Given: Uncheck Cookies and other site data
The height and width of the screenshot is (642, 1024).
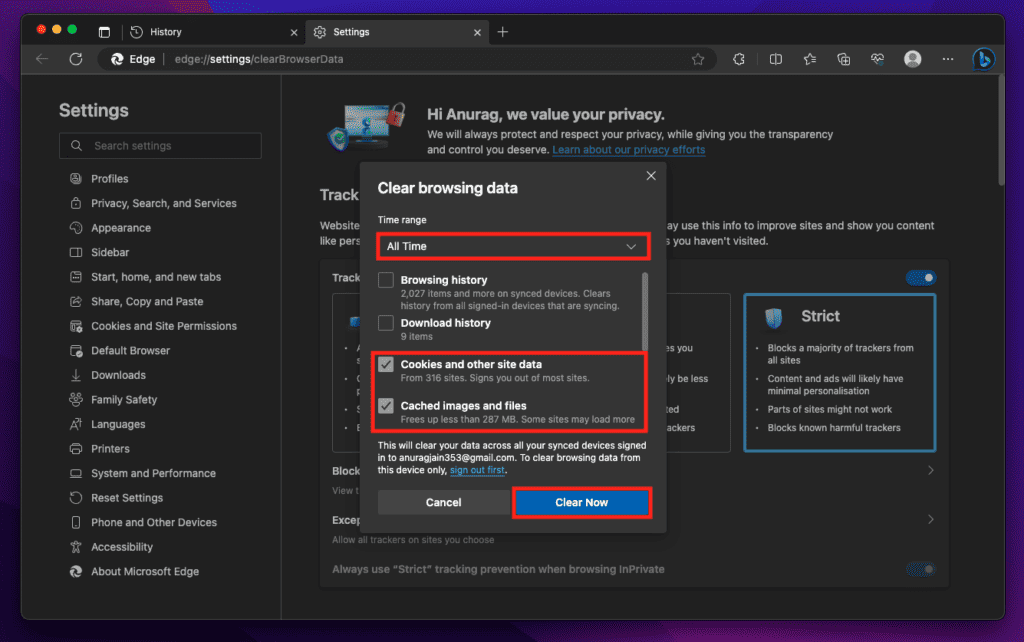Looking at the screenshot, I should click(x=385, y=364).
